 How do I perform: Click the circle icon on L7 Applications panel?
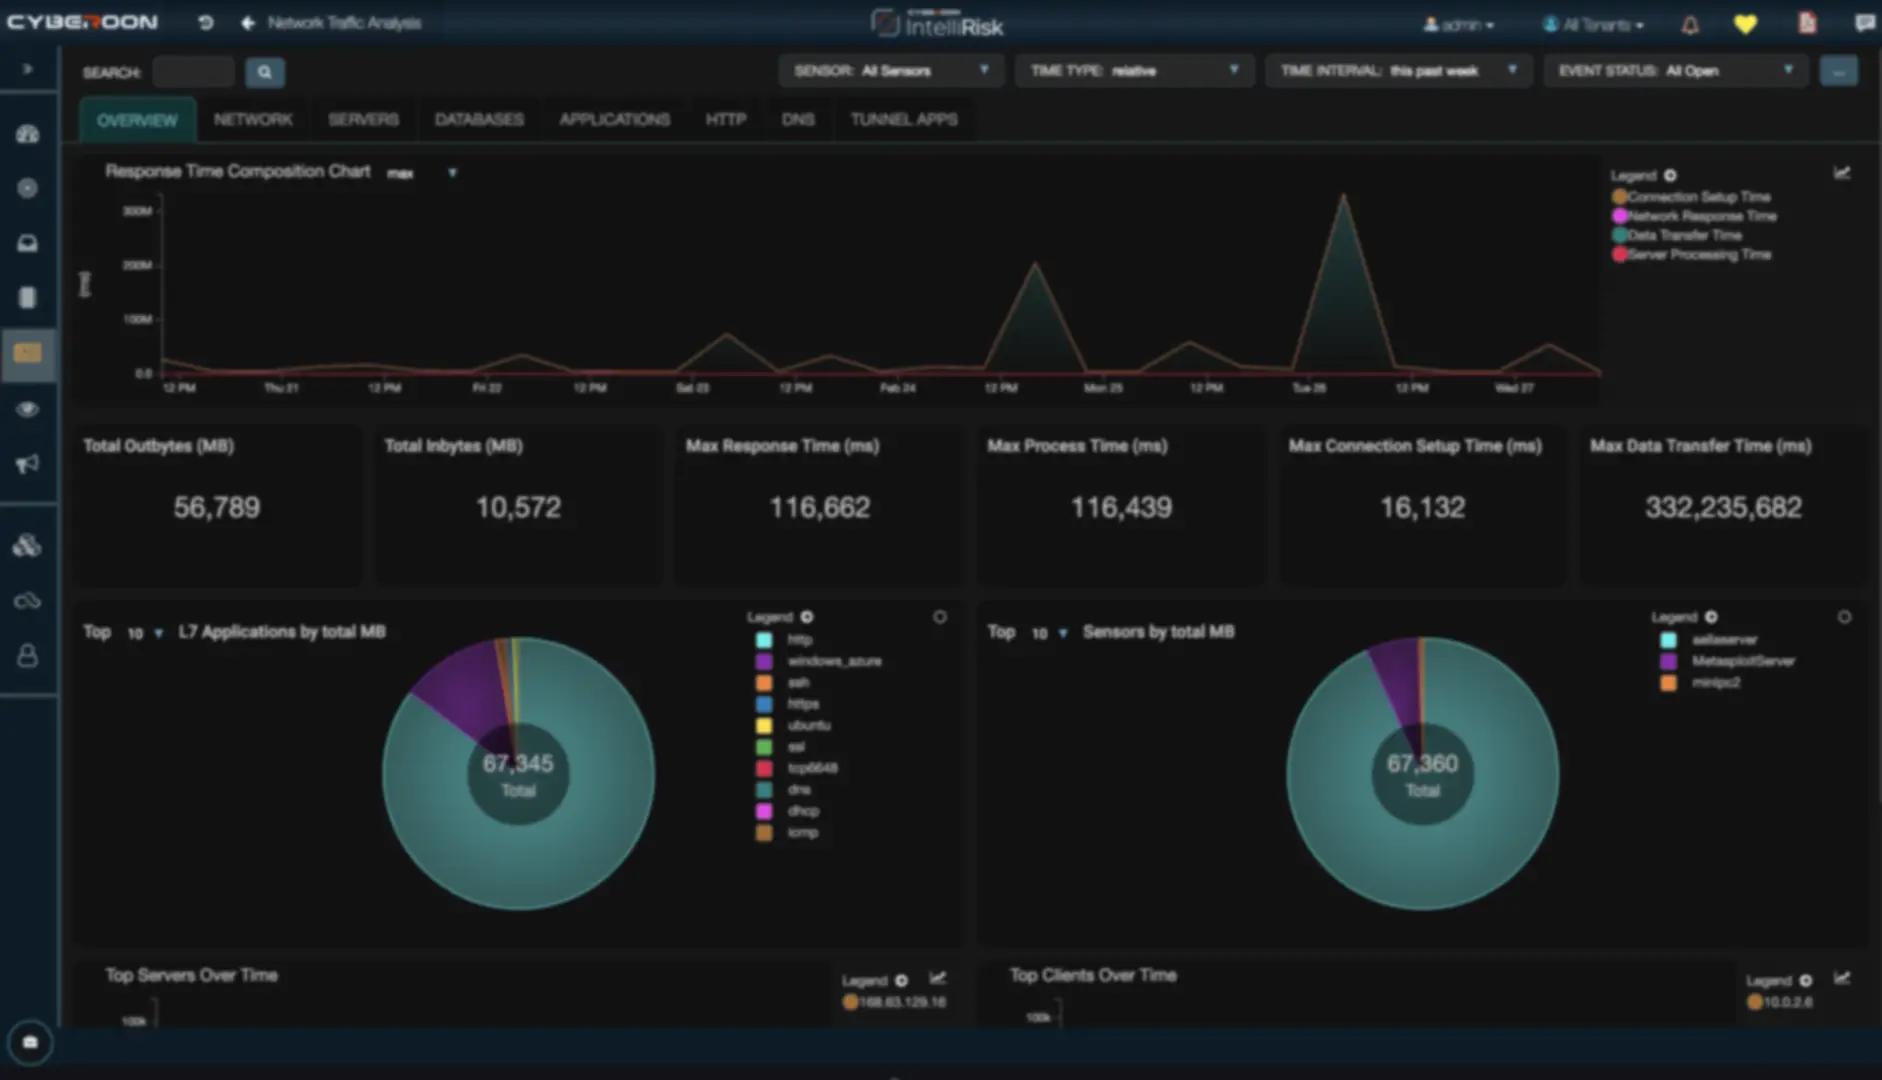tap(940, 617)
